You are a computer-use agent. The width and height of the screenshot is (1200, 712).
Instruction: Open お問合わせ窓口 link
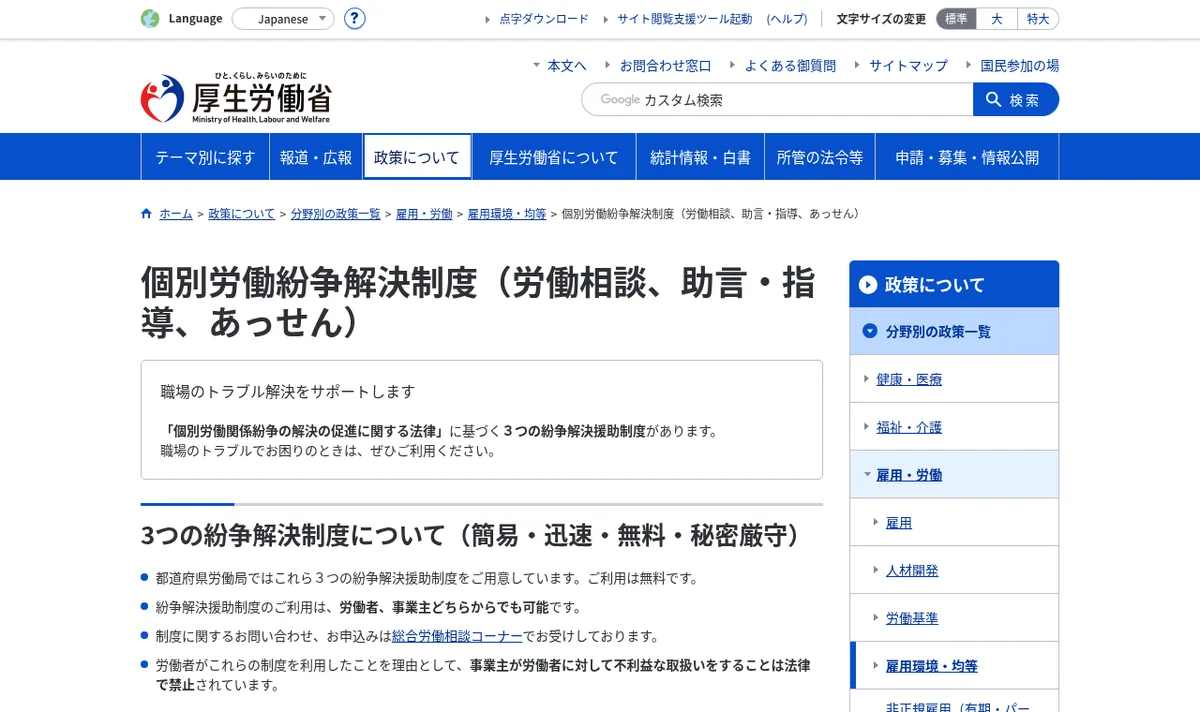(665, 66)
